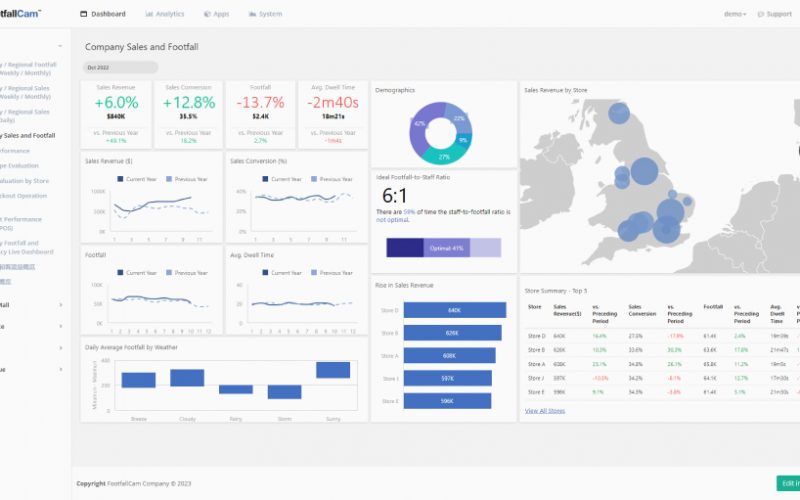The height and width of the screenshot is (500, 800).
Task: Click the Dashboard icon in top navigation
Action: click(84, 14)
